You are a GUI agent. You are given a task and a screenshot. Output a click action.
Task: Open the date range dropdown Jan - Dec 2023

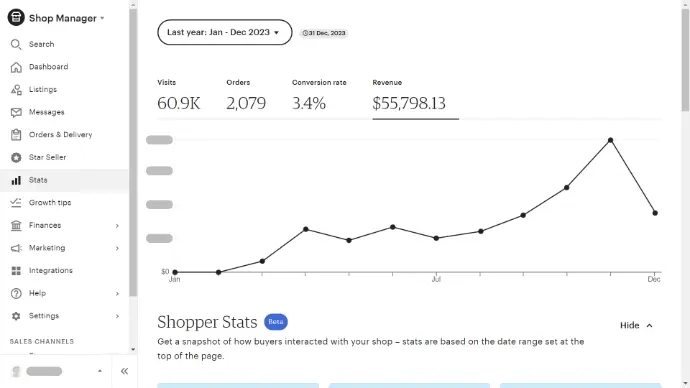pos(224,32)
